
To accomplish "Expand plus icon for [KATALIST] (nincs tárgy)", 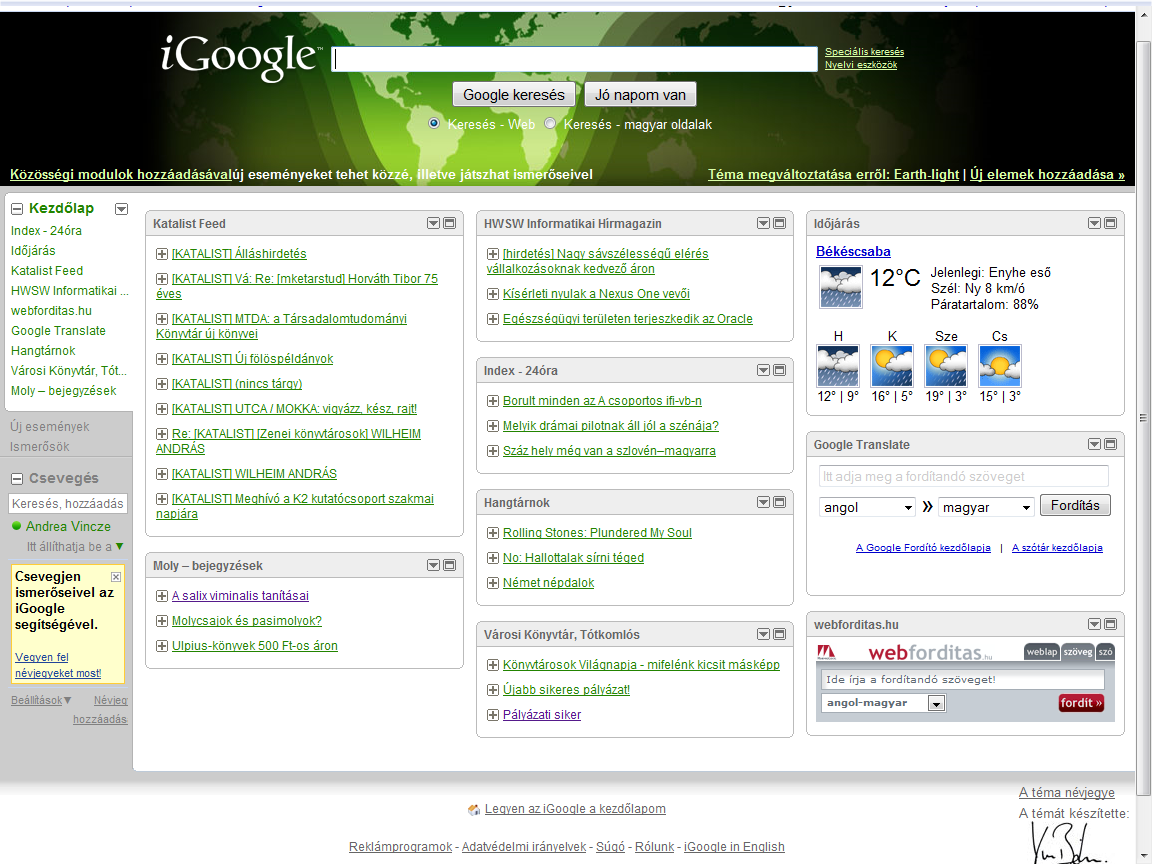I will click(x=162, y=384).
